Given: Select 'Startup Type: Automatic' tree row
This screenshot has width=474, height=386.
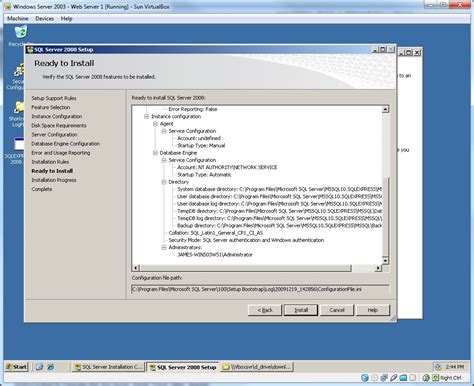Looking at the screenshot, I should tap(204, 175).
